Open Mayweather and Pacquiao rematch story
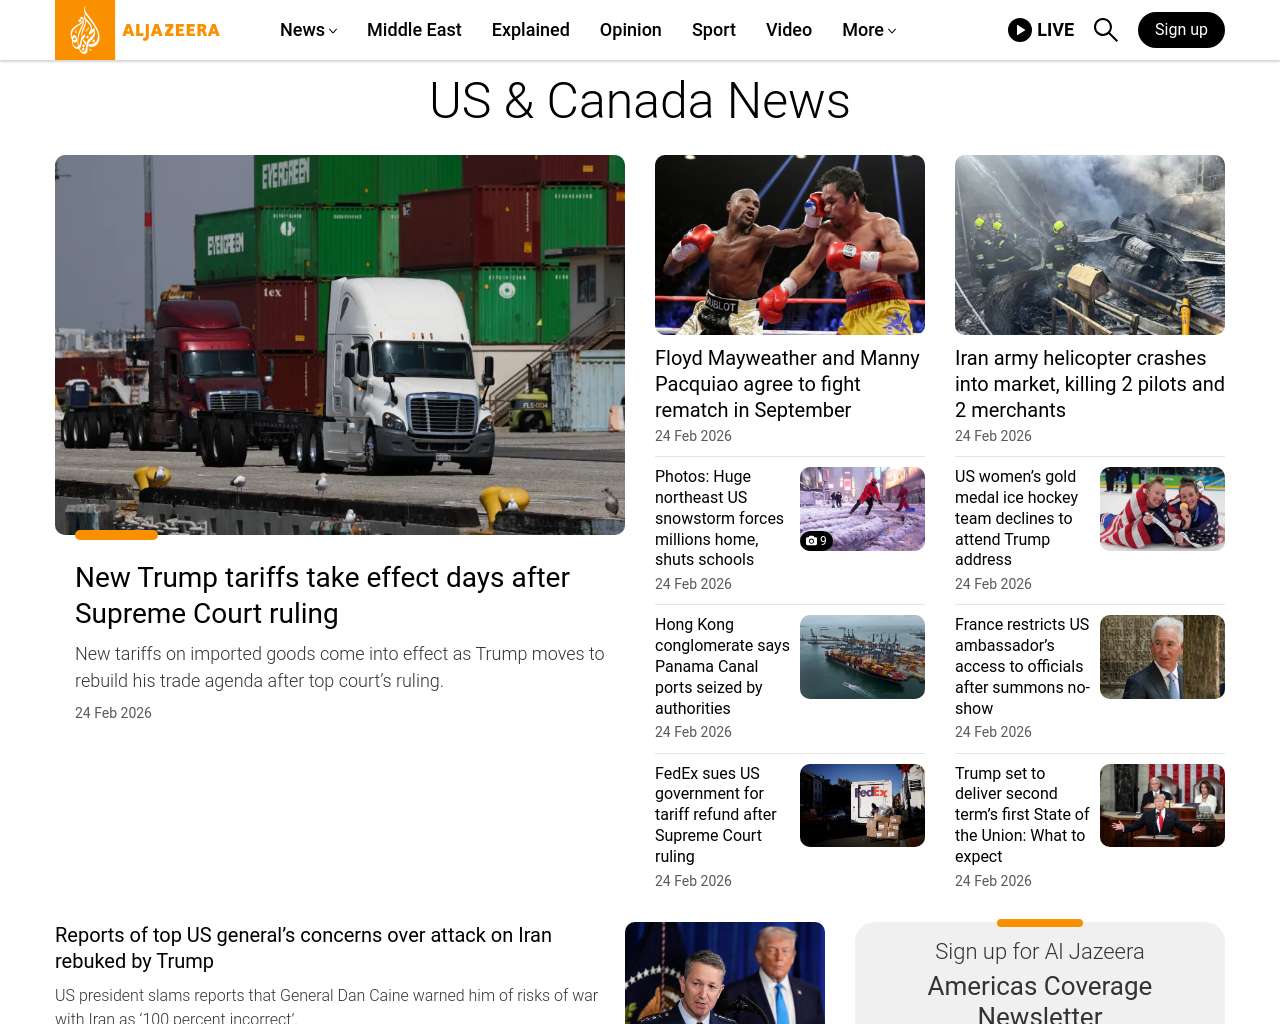The height and width of the screenshot is (1024, 1280). [787, 384]
